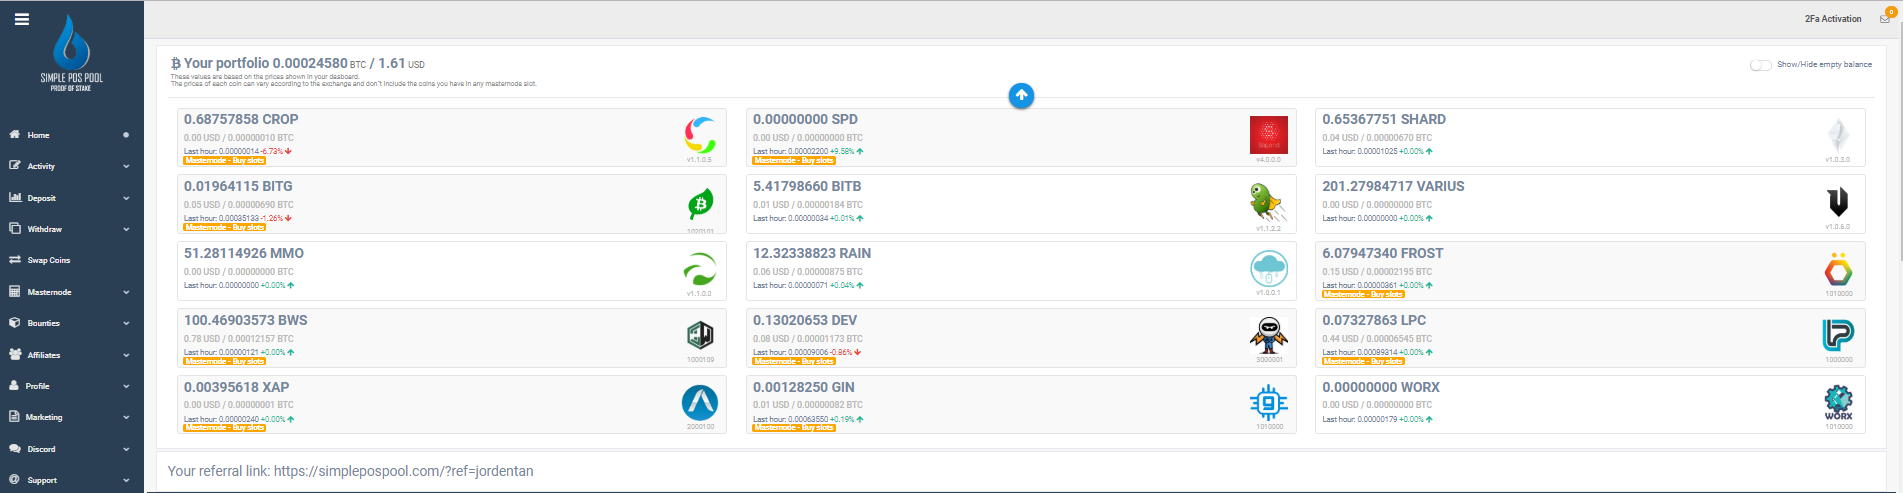Click the FROST hexagon logo

tap(1838, 269)
